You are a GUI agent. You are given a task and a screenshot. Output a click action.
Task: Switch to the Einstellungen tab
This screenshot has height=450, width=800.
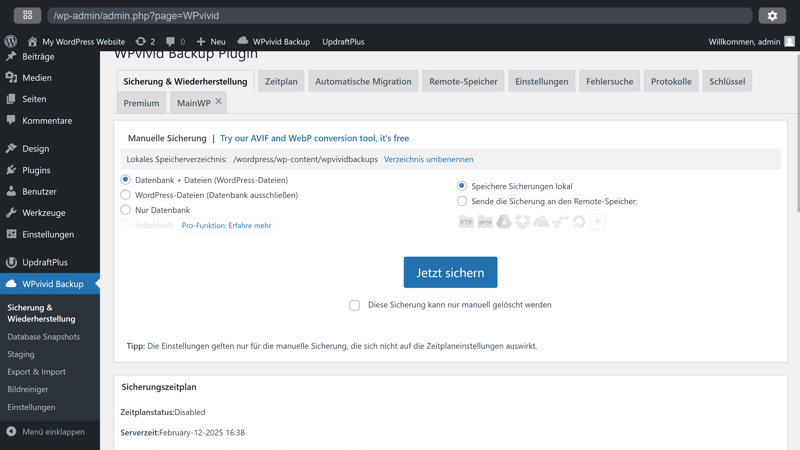pos(542,81)
